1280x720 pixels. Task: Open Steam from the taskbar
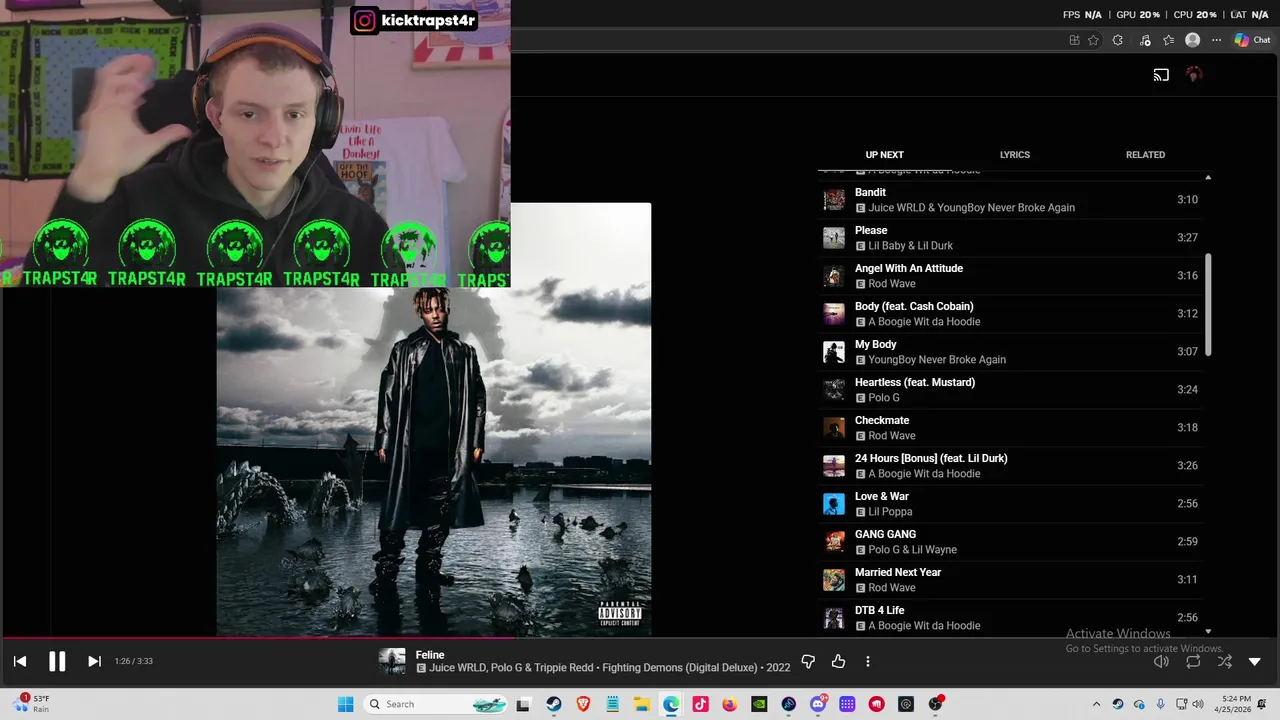pos(553,704)
